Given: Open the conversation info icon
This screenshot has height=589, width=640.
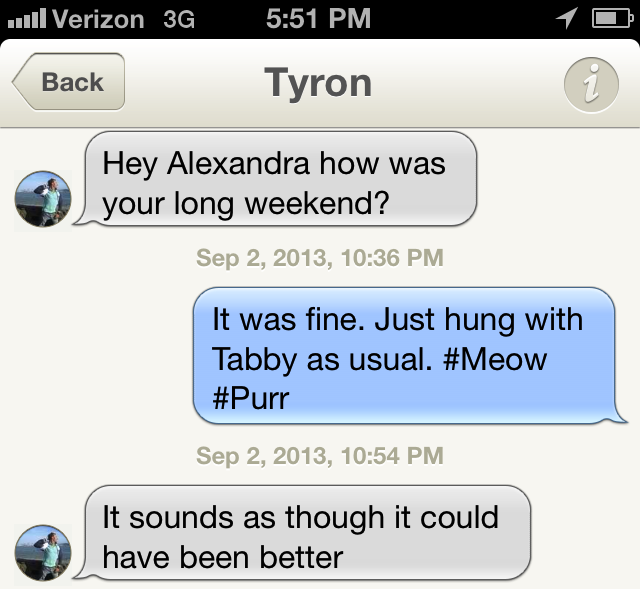Looking at the screenshot, I should coord(590,84).
